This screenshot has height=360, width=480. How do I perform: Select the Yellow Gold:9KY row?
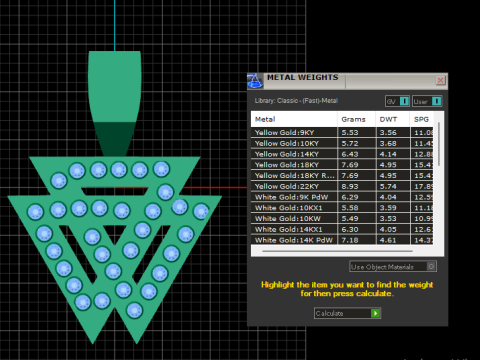pos(342,132)
